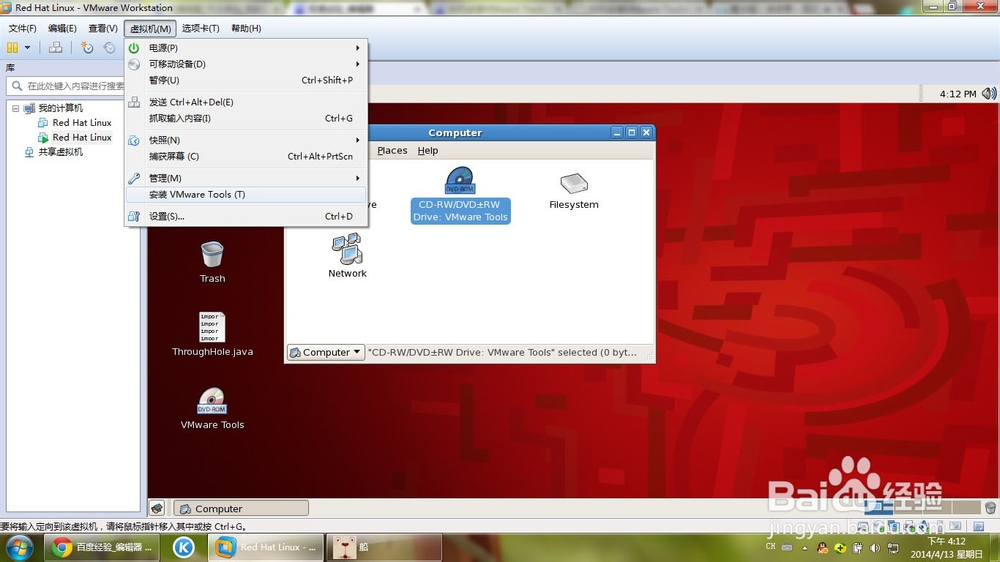Open Places menu in Computer window
The height and width of the screenshot is (562, 1000).
point(392,151)
